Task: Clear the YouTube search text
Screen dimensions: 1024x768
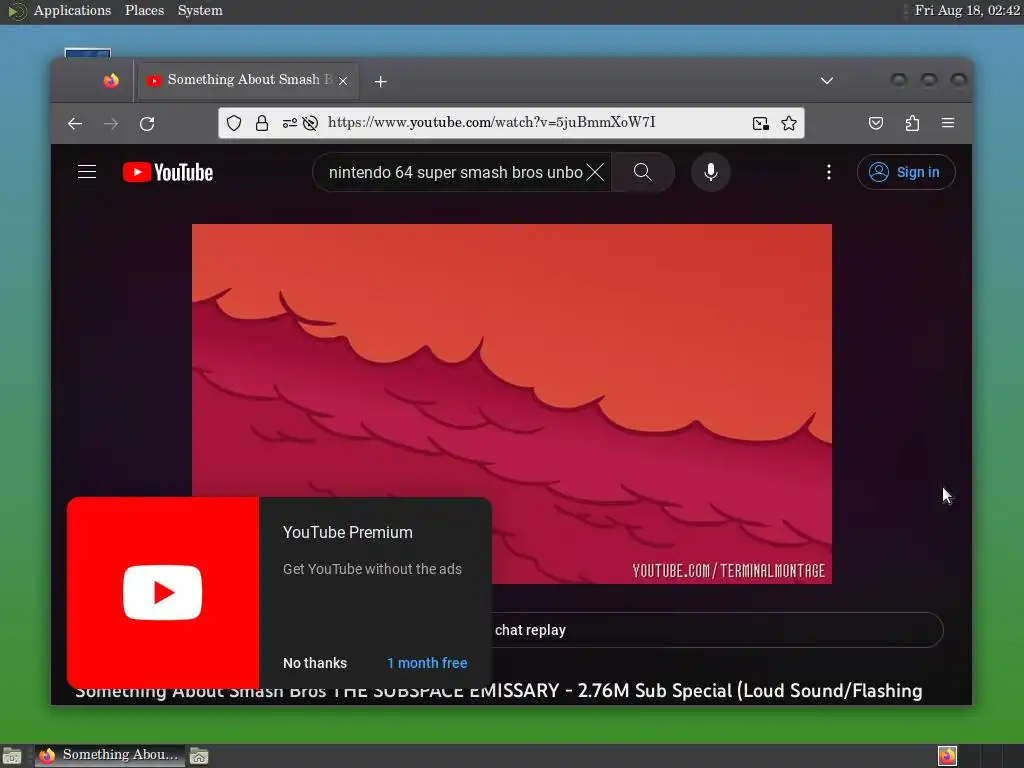Action: [595, 172]
